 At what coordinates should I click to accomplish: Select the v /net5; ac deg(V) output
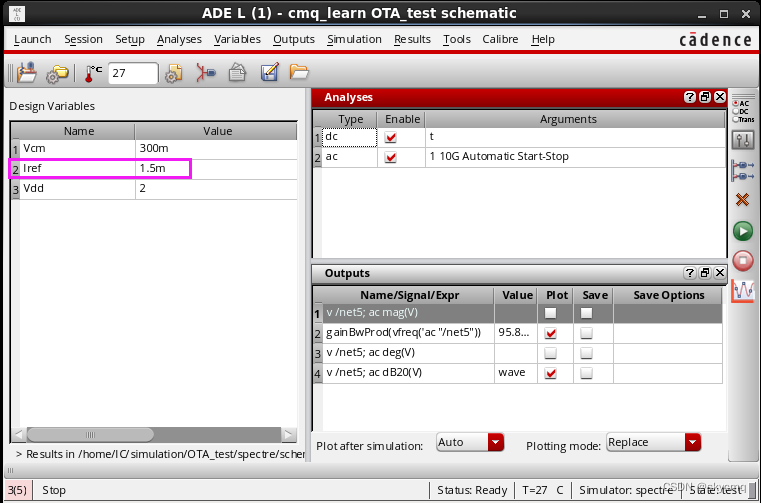[408, 353]
